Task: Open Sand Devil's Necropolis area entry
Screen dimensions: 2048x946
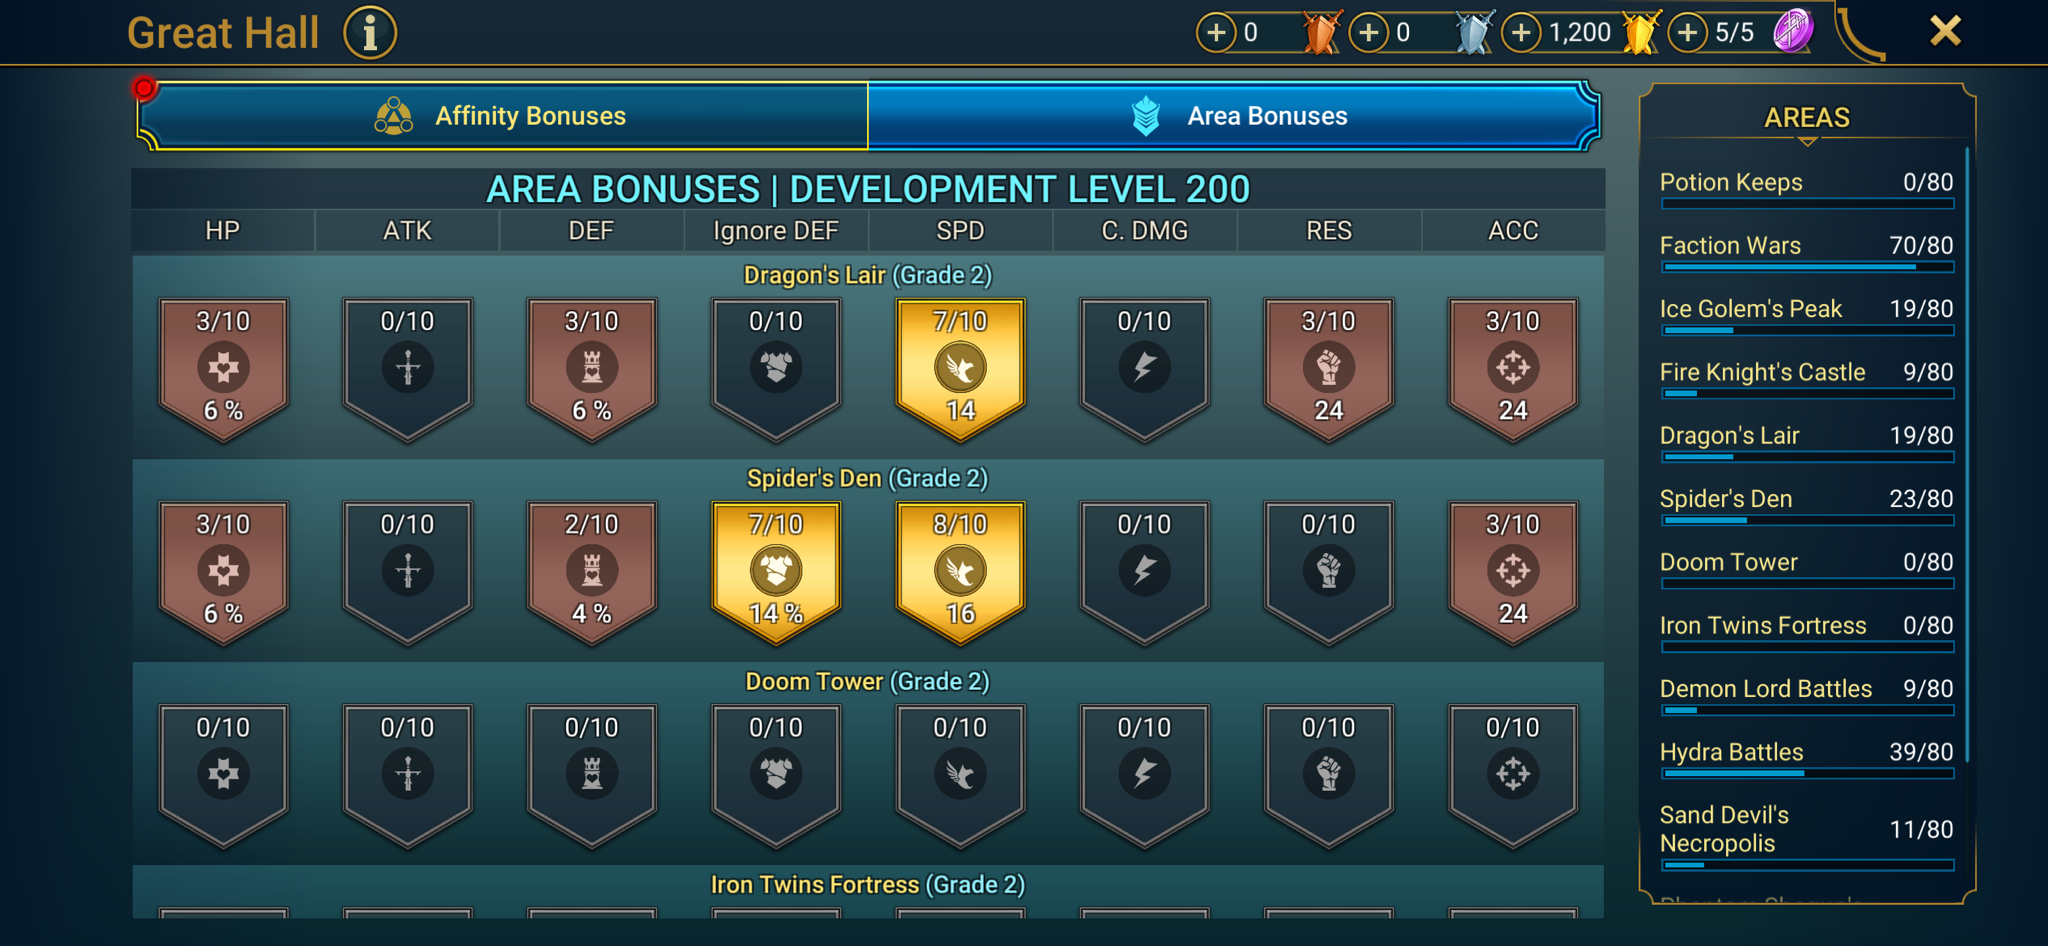Action: point(1807,838)
